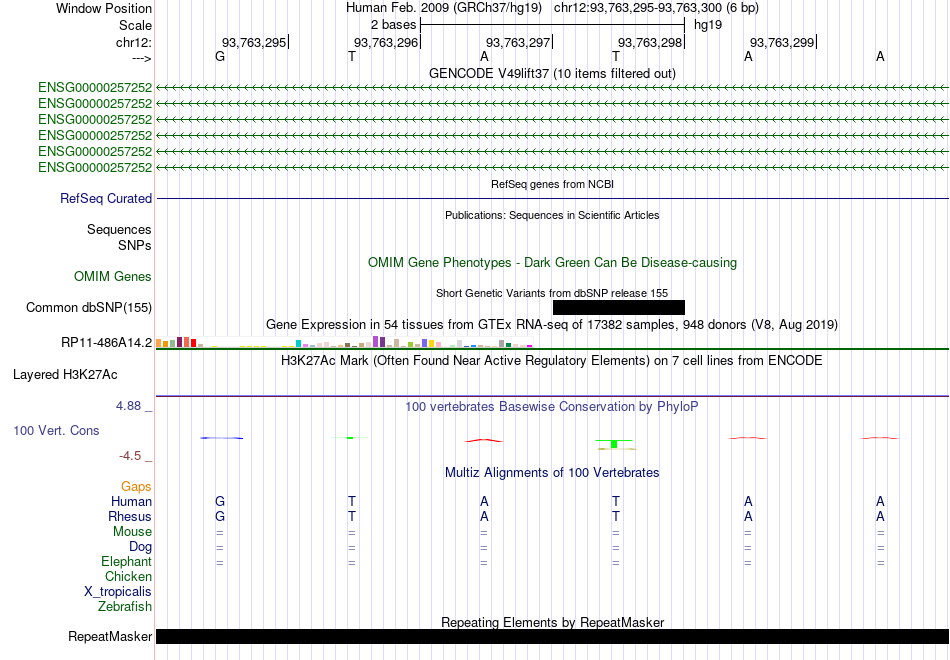Screen dimensions: 950x660
Task: Click the Mouse species label
Action: click(132, 532)
